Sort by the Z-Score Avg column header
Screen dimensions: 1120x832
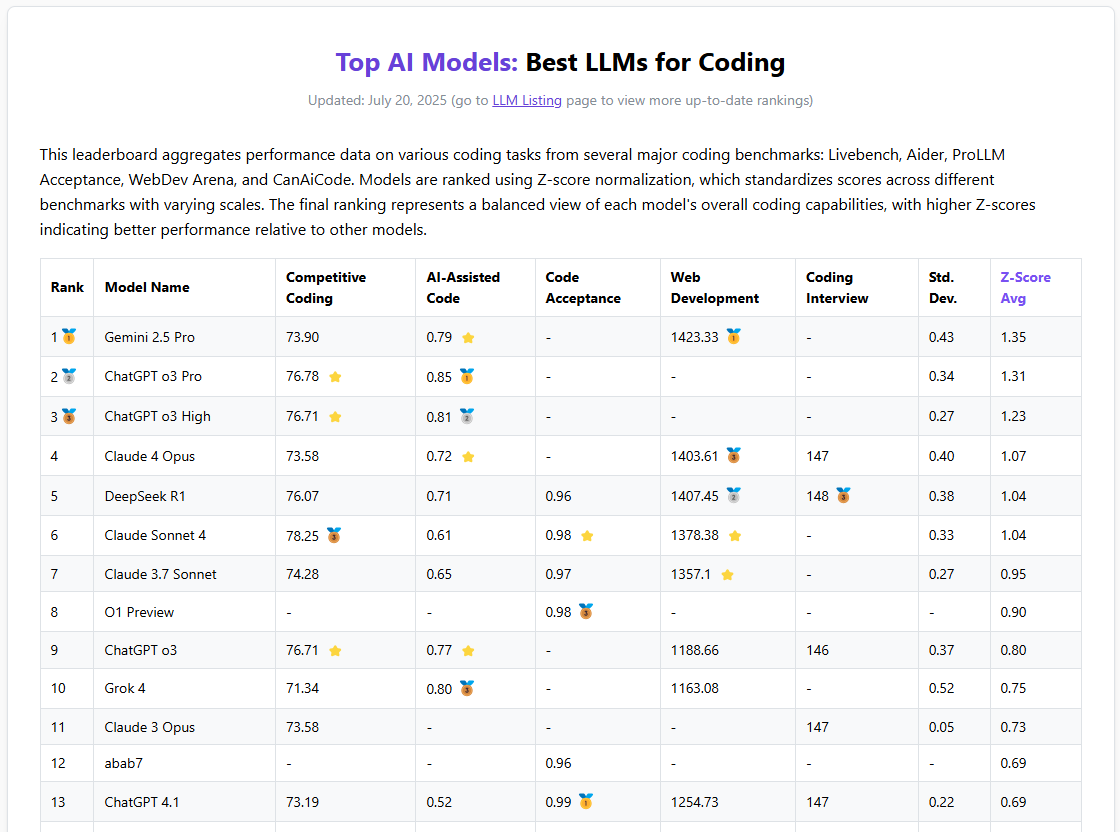click(x=1025, y=288)
